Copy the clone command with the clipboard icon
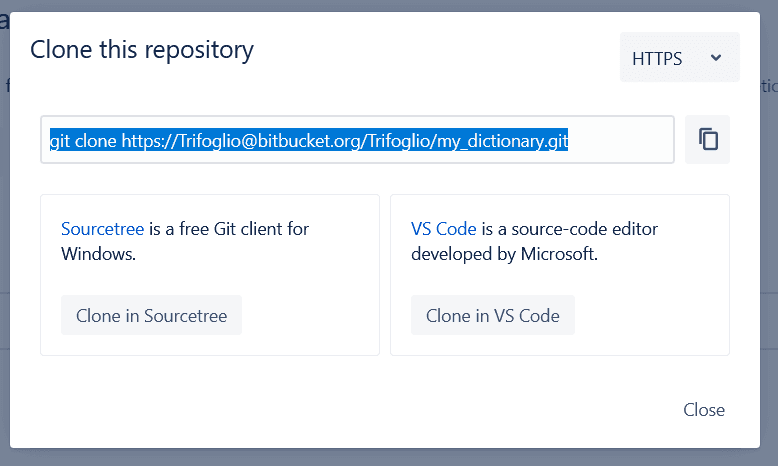This screenshot has width=778, height=466. (x=708, y=140)
